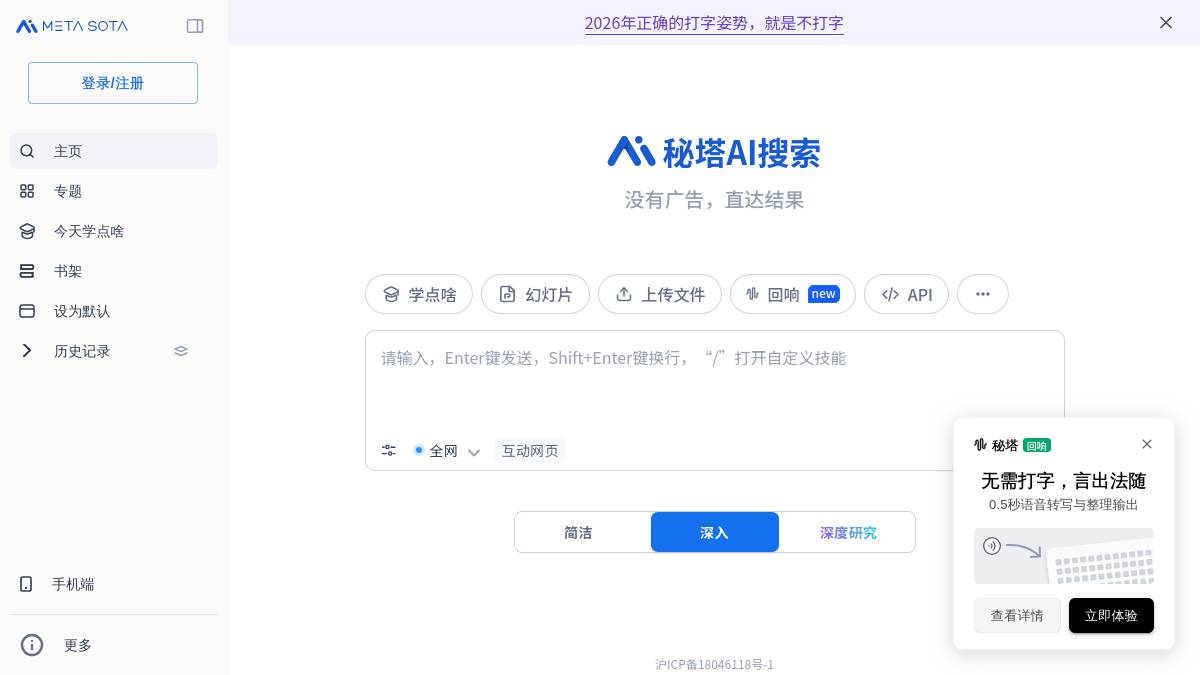Open 回响 new feature button
Screen dimensions: 1200x675
pos(793,294)
